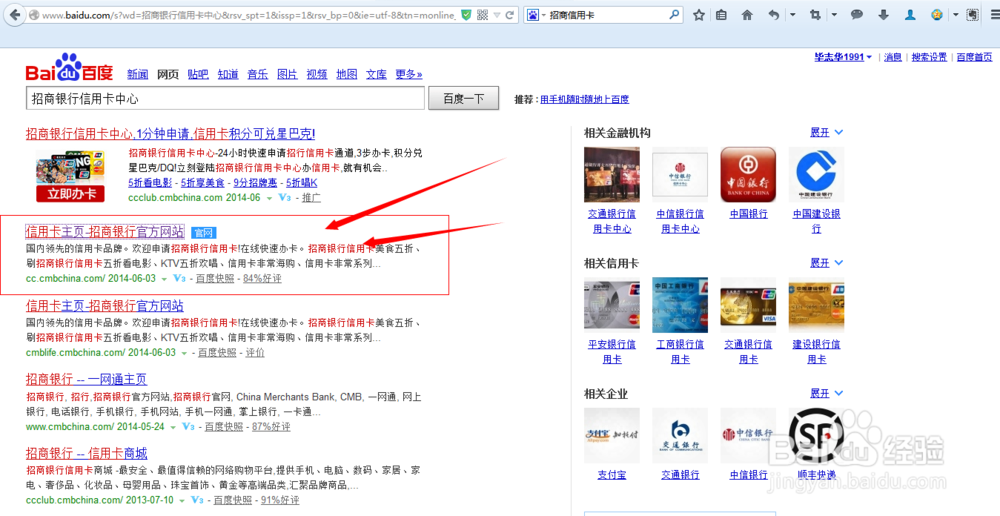Open the crop tool dropdown arrow

click(x=834, y=15)
